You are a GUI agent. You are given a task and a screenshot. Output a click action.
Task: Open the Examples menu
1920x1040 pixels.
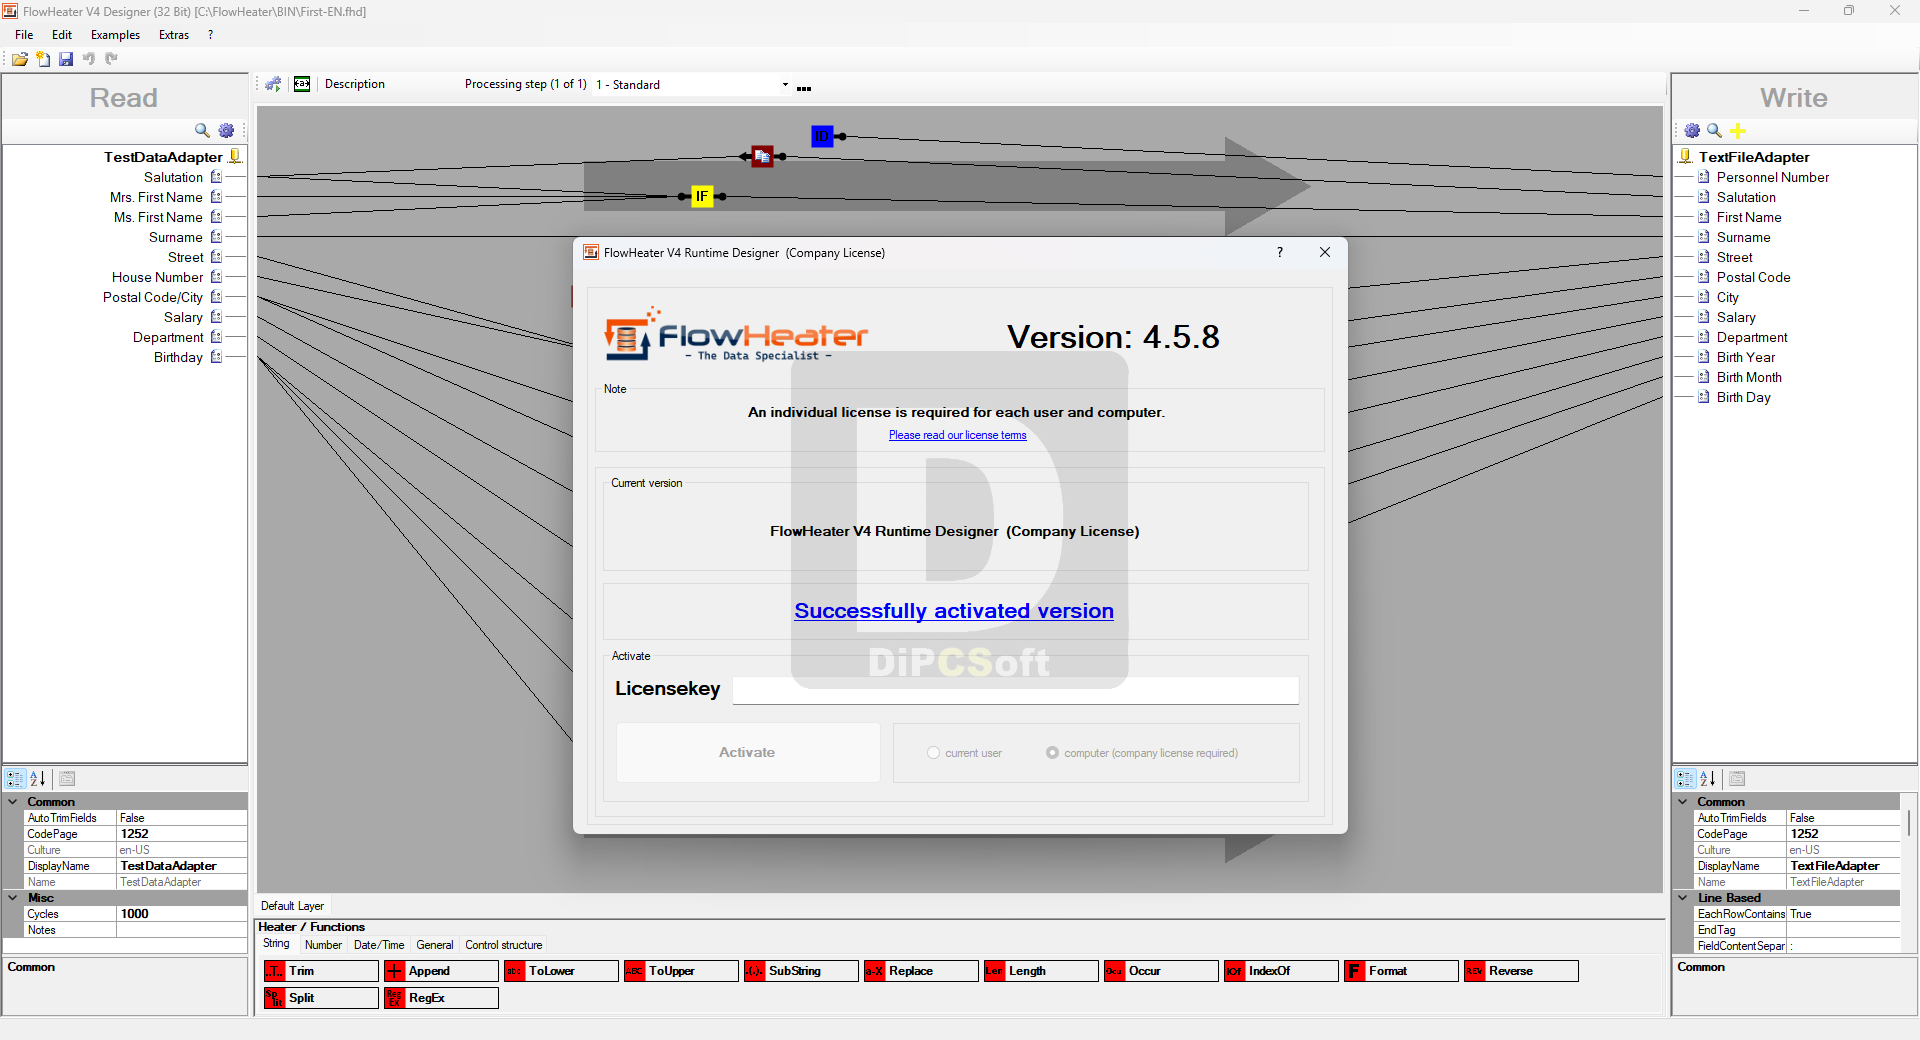pyautogui.click(x=115, y=35)
